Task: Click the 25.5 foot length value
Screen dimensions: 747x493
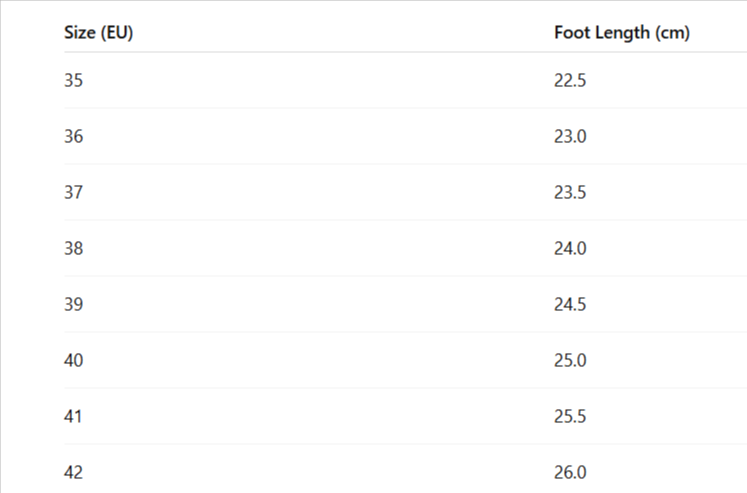Action: pyautogui.click(x=570, y=416)
